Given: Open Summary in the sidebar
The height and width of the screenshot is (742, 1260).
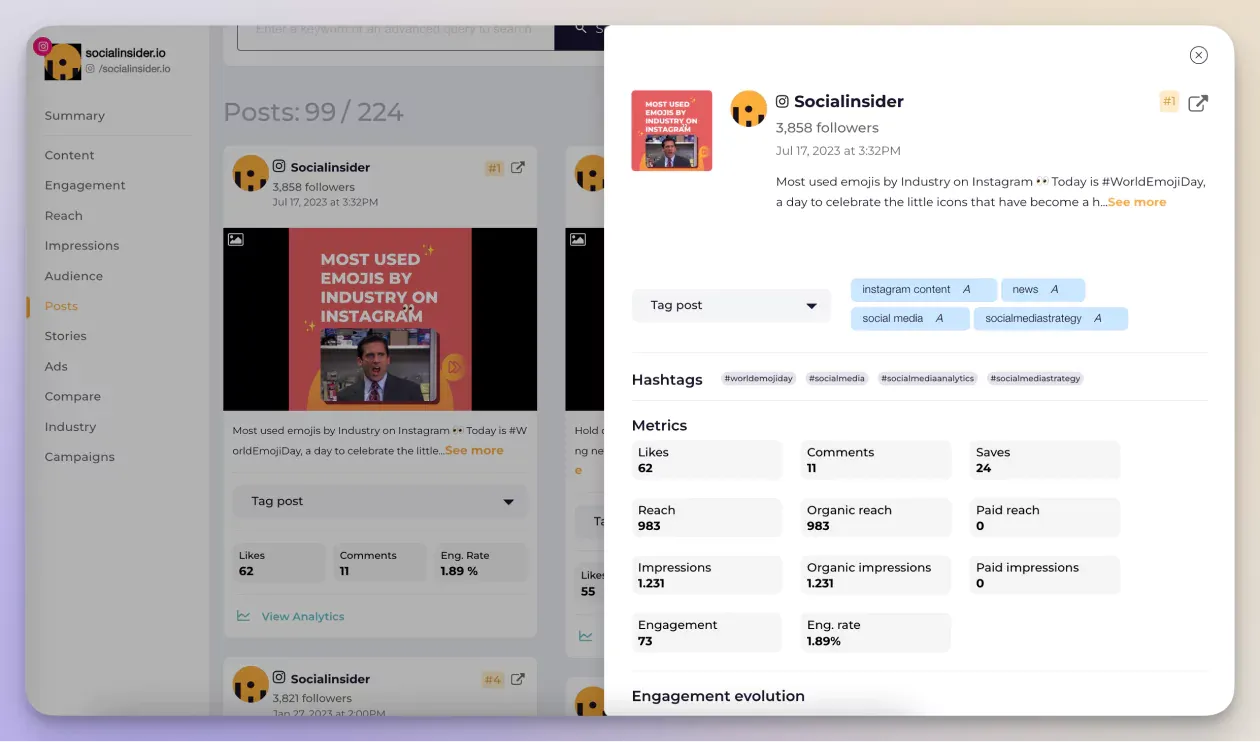Looking at the screenshot, I should [74, 116].
